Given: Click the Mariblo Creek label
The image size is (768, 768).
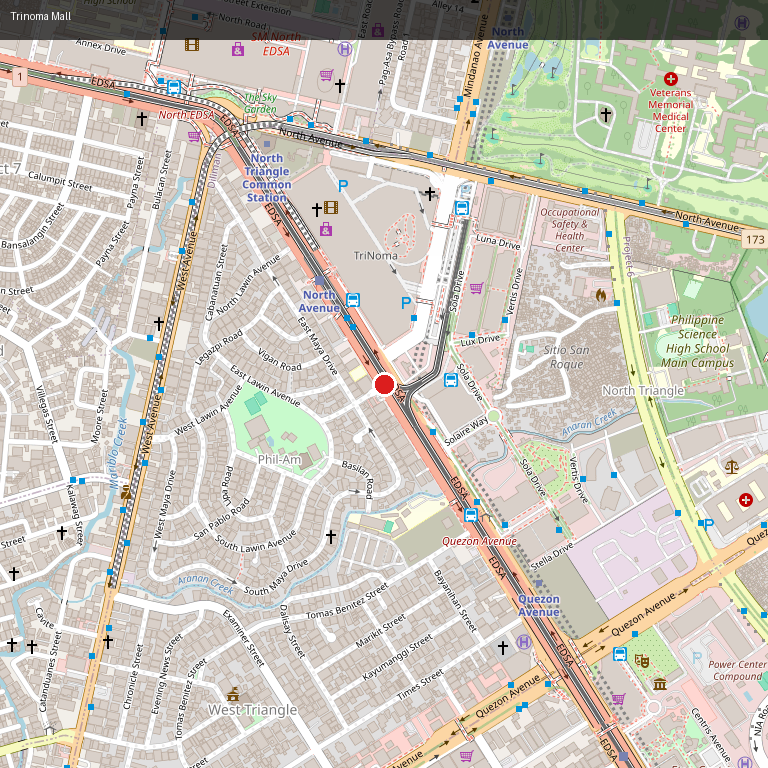Looking at the screenshot, I should [x=118, y=454].
